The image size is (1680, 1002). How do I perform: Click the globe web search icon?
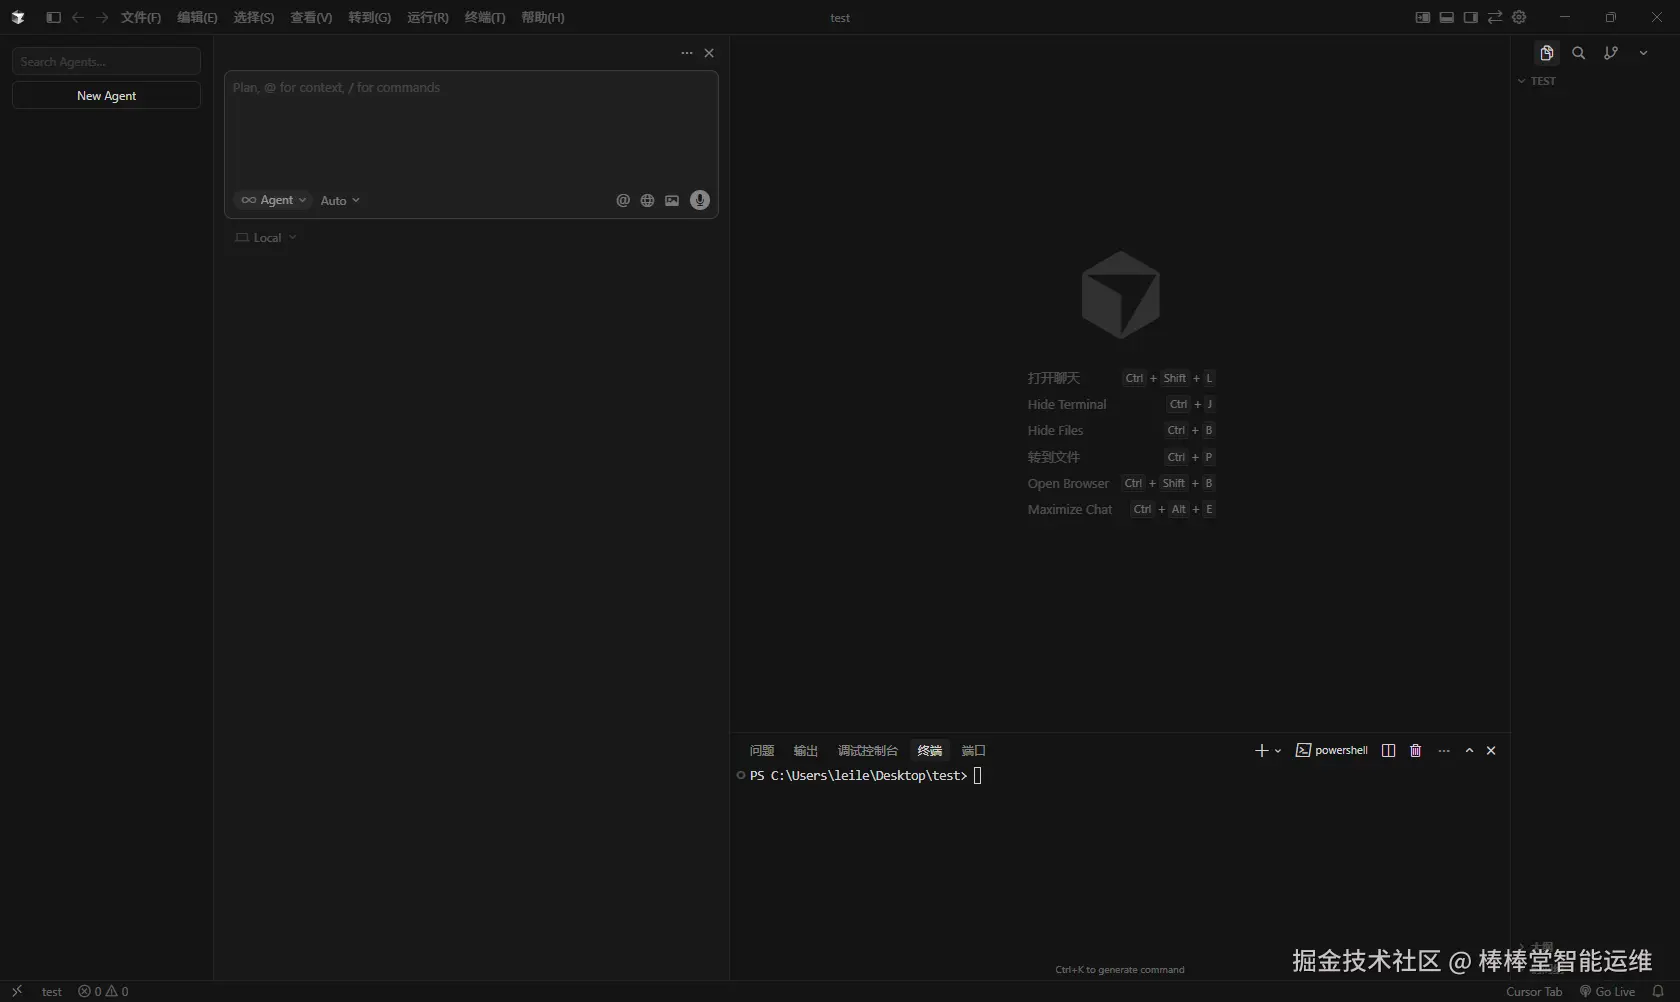coord(647,200)
